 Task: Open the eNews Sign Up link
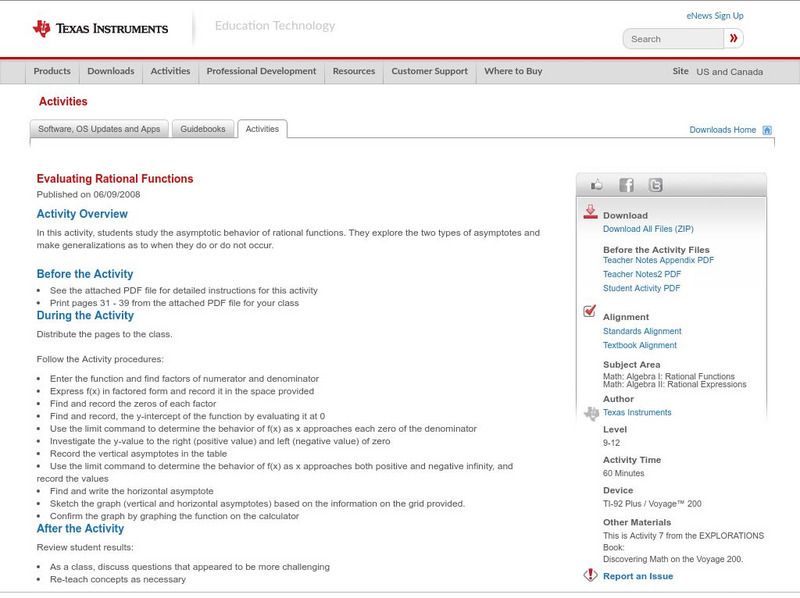coord(715,16)
